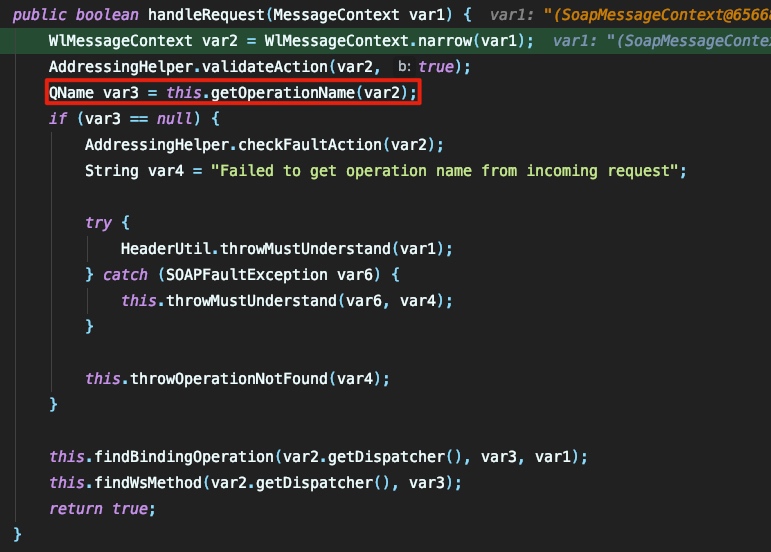Click the handleRequest method name
This screenshot has width=771, height=552.
(206, 15)
